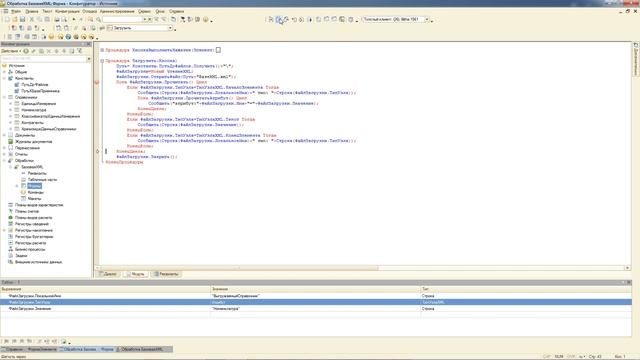The image size is (640, 360).
Task: Switch to the Диалог tab
Action: 108,274
